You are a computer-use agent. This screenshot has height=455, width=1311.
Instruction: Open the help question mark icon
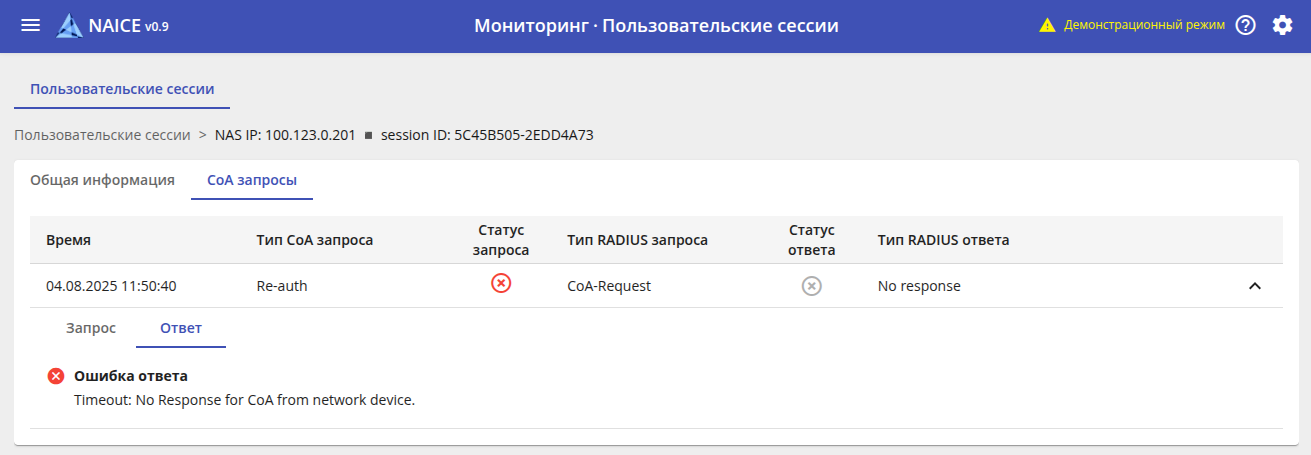pyautogui.click(x=1245, y=26)
